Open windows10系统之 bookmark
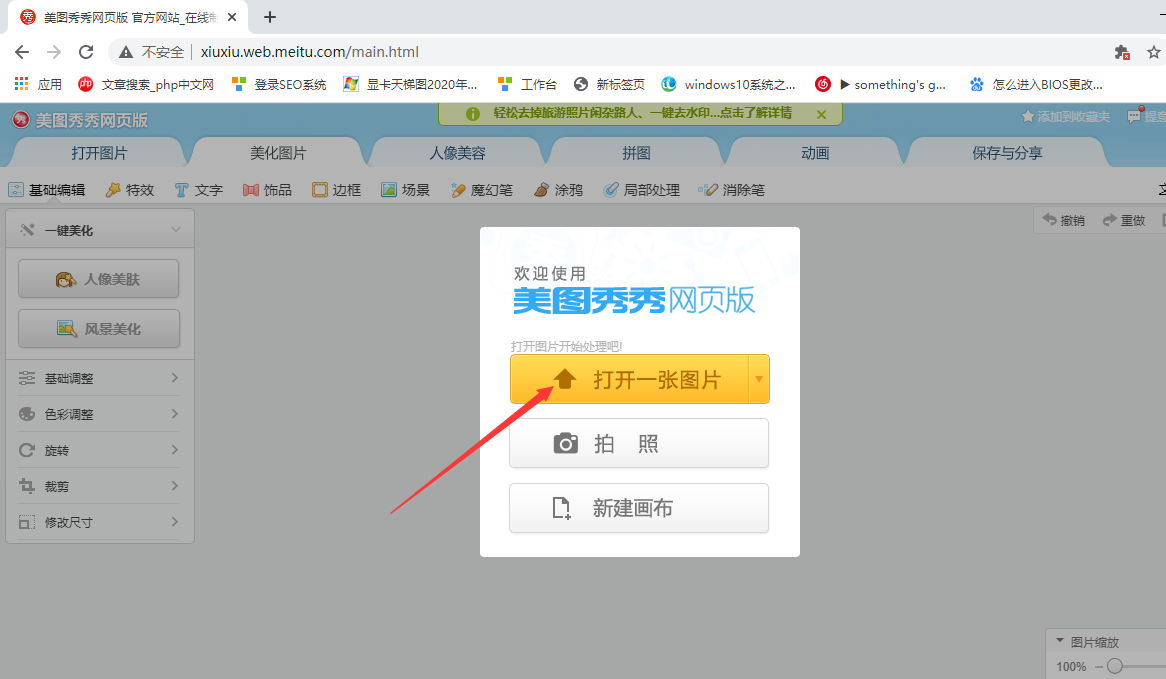Screen dimensions: 1166x679 pos(729,84)
